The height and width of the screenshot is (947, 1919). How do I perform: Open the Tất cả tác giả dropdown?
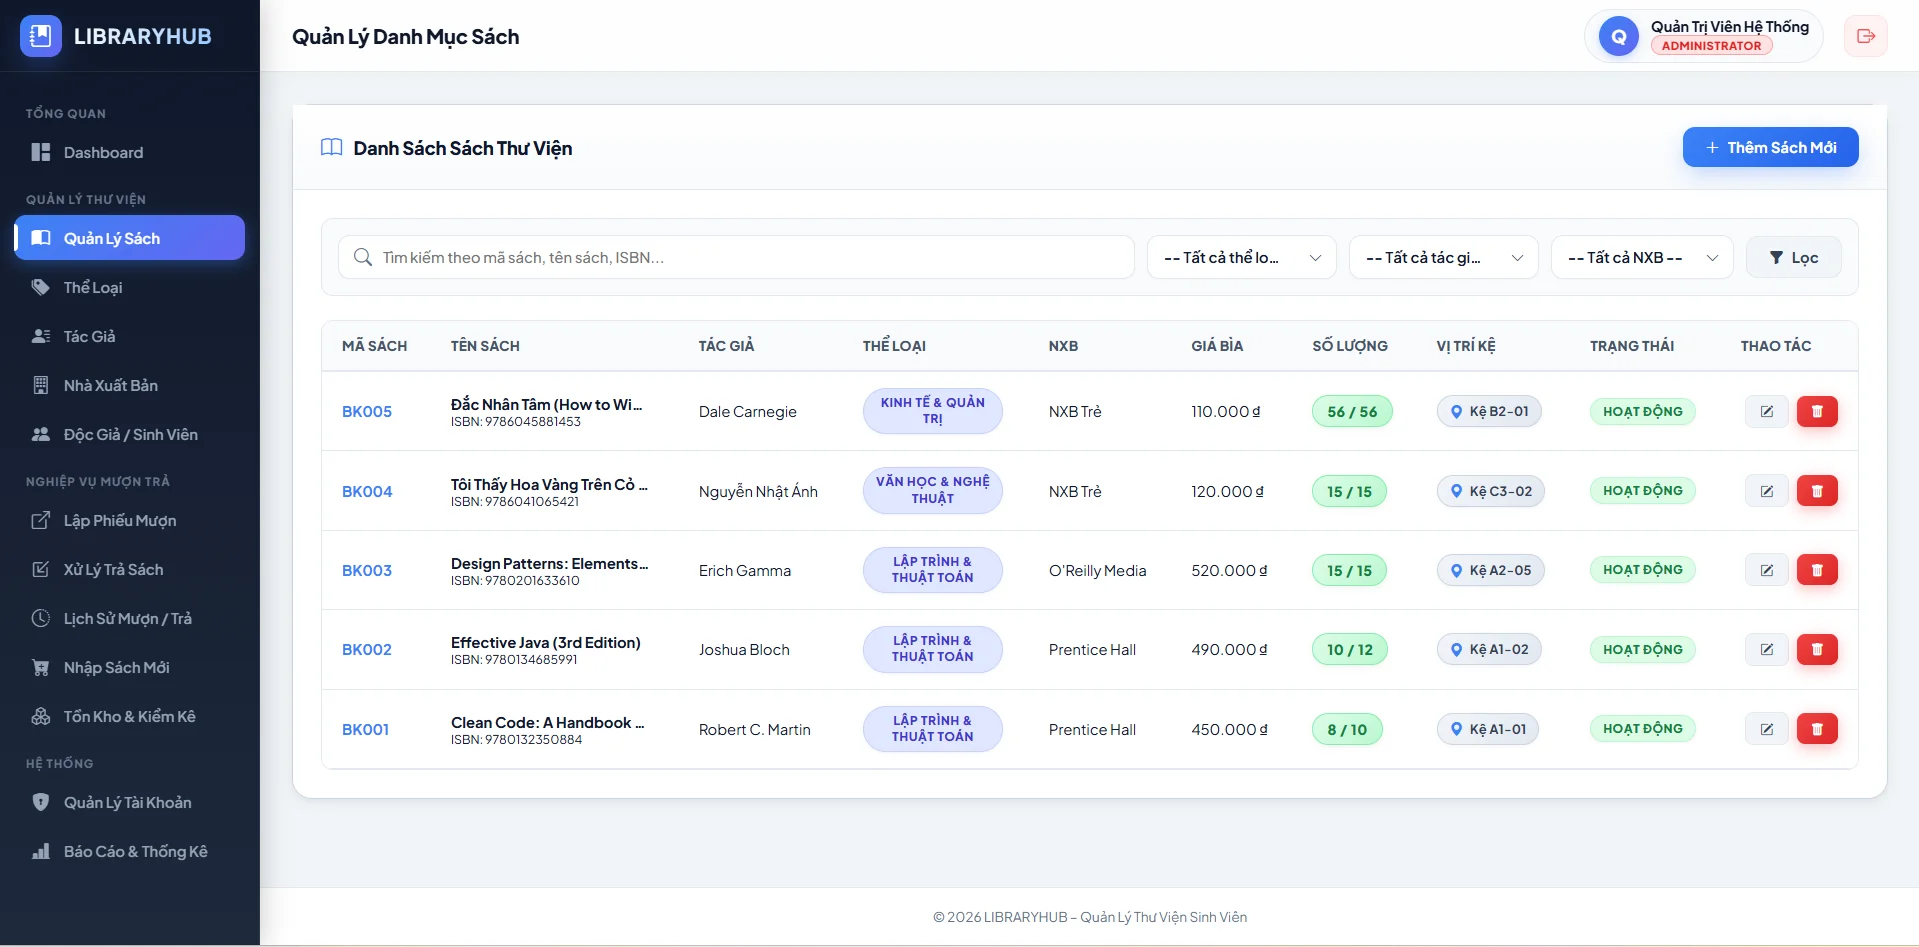point(1444,257)
